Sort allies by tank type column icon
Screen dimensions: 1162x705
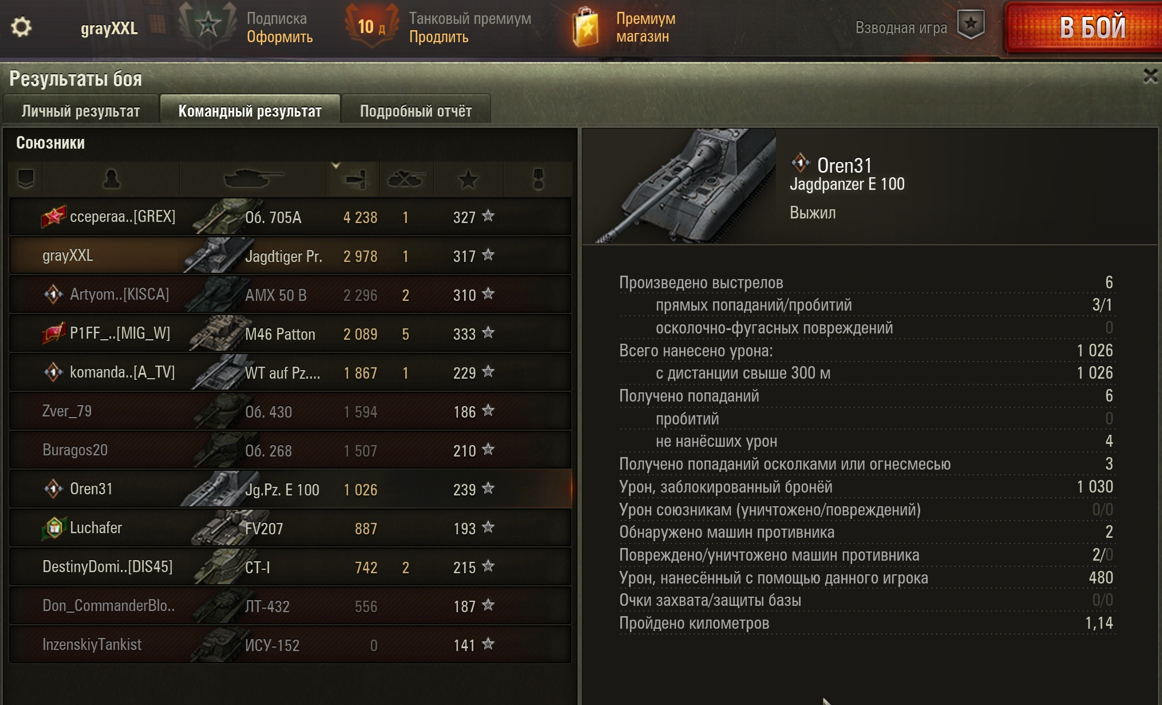click(252, 179)
